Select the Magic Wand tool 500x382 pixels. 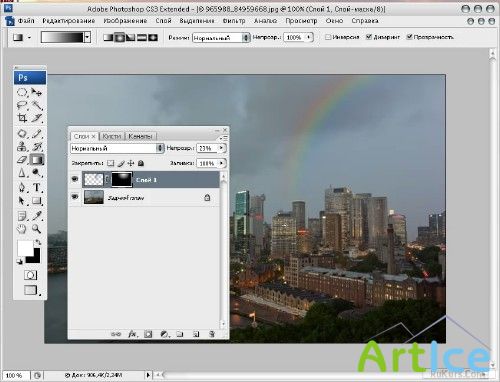coord(37,105)
